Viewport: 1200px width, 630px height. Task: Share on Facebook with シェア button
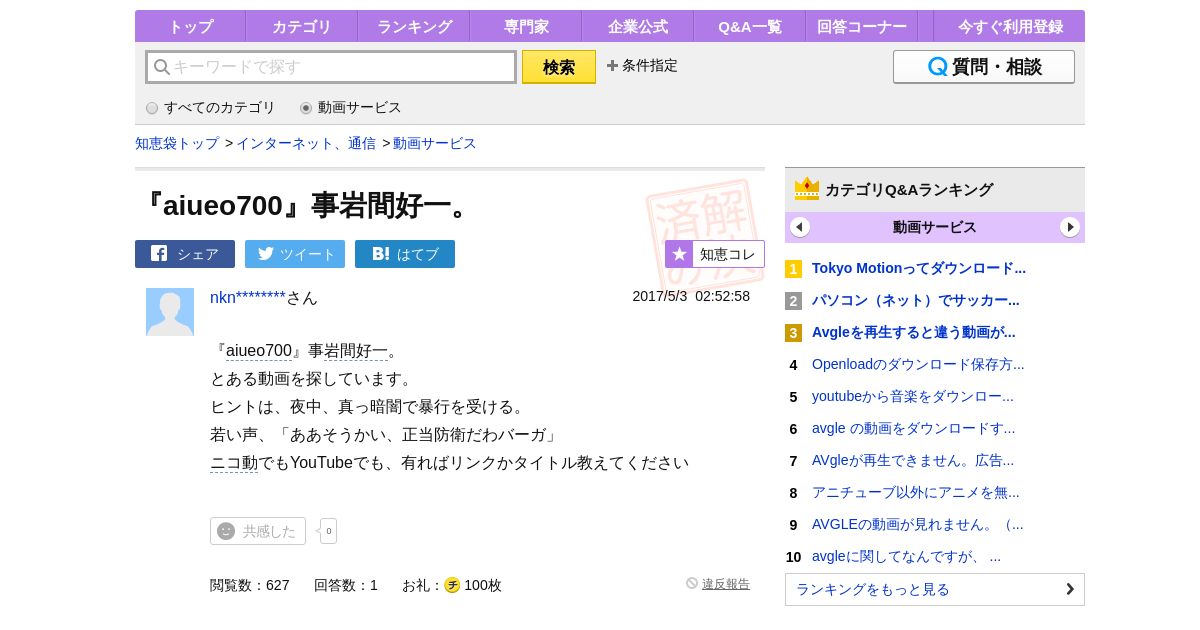pyautogui.click(x=185, y=254)
